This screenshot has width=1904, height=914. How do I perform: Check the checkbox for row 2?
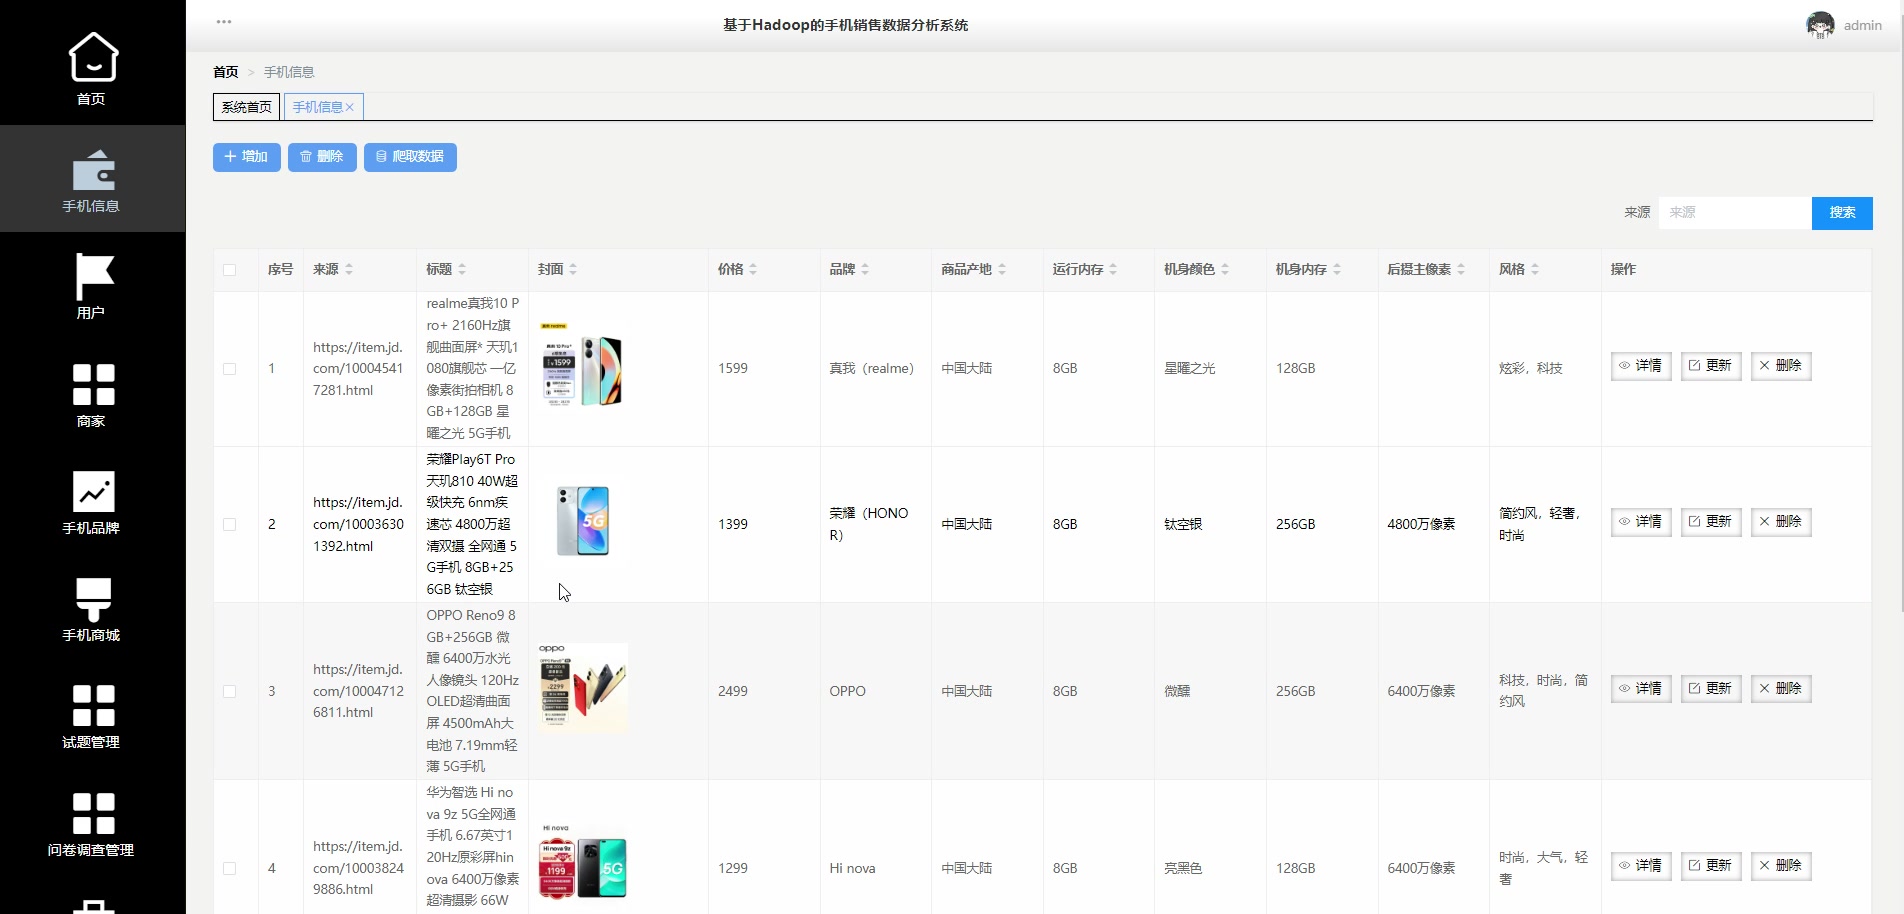(x=230, y=525)
